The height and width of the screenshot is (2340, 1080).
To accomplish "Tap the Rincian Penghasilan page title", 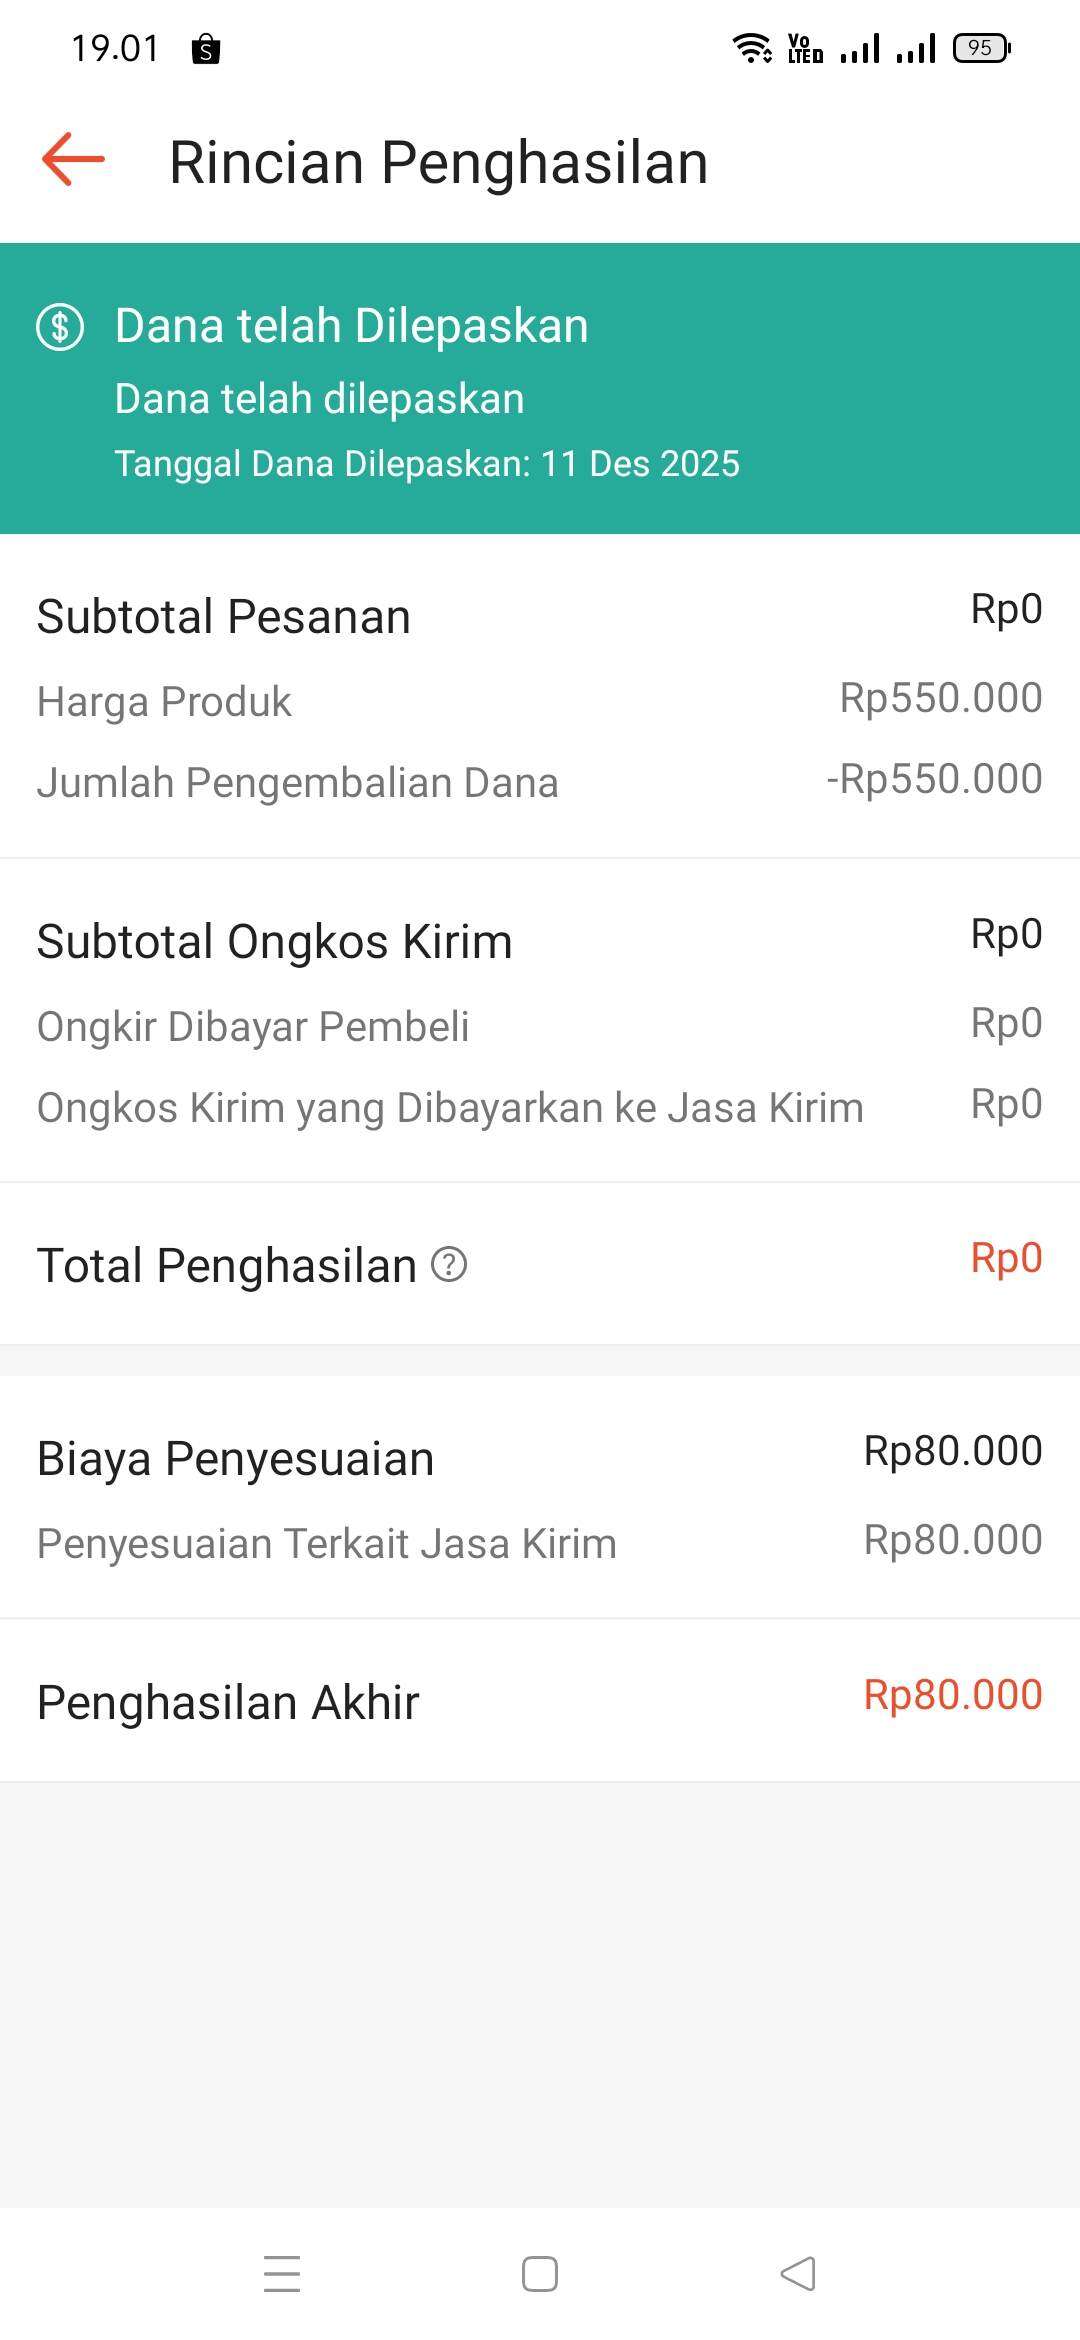I will 438,162.
